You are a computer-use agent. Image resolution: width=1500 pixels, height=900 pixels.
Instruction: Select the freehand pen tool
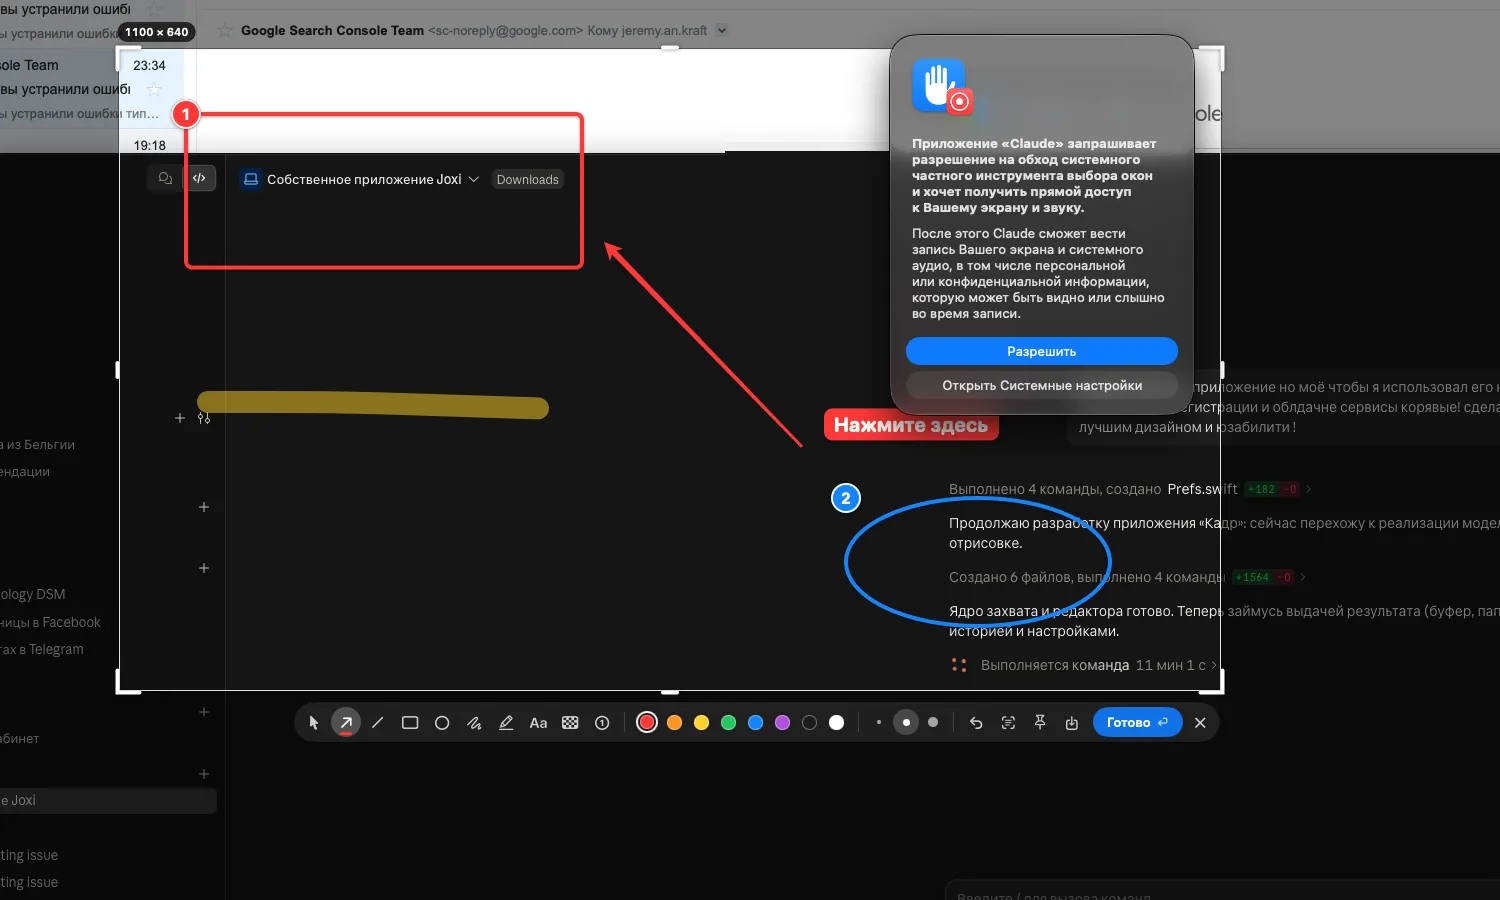474,723
